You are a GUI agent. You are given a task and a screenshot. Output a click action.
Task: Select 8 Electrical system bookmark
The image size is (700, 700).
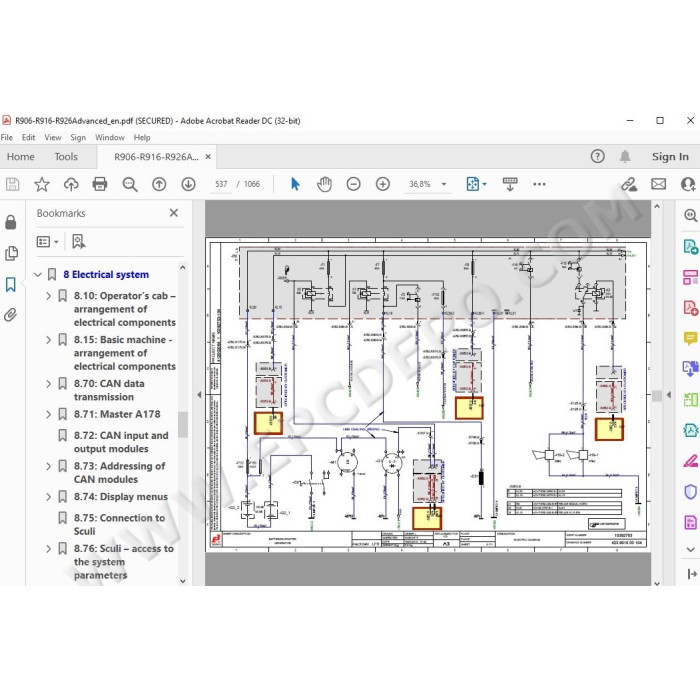point(106,275)
